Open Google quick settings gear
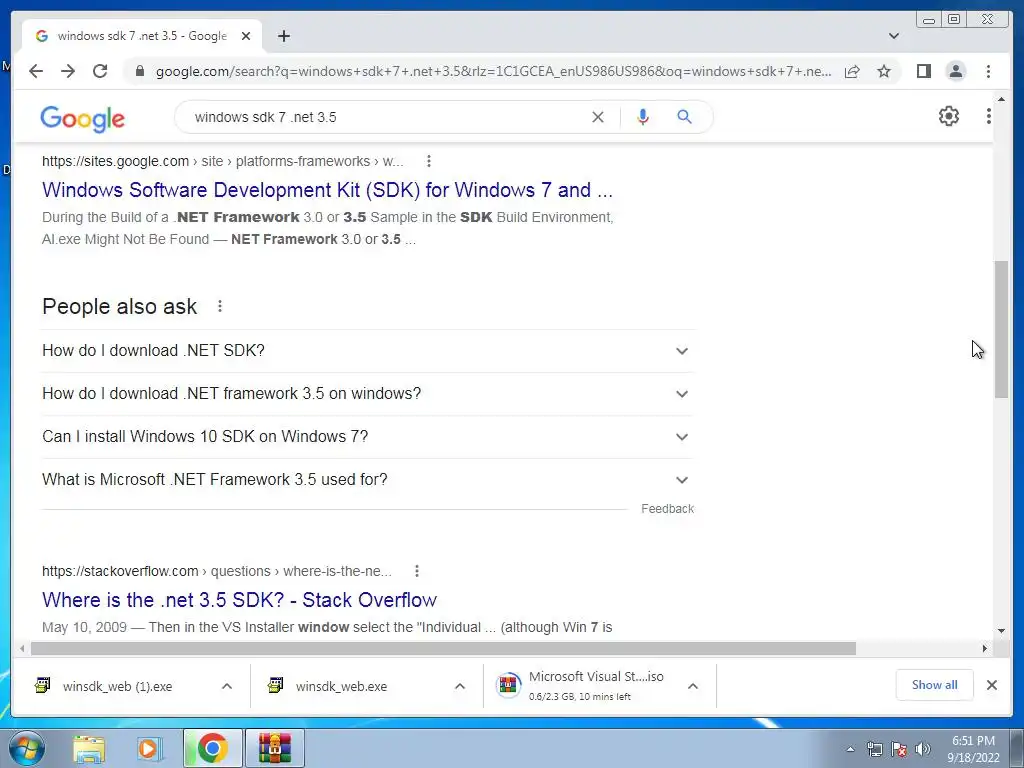 coord(949,116)
